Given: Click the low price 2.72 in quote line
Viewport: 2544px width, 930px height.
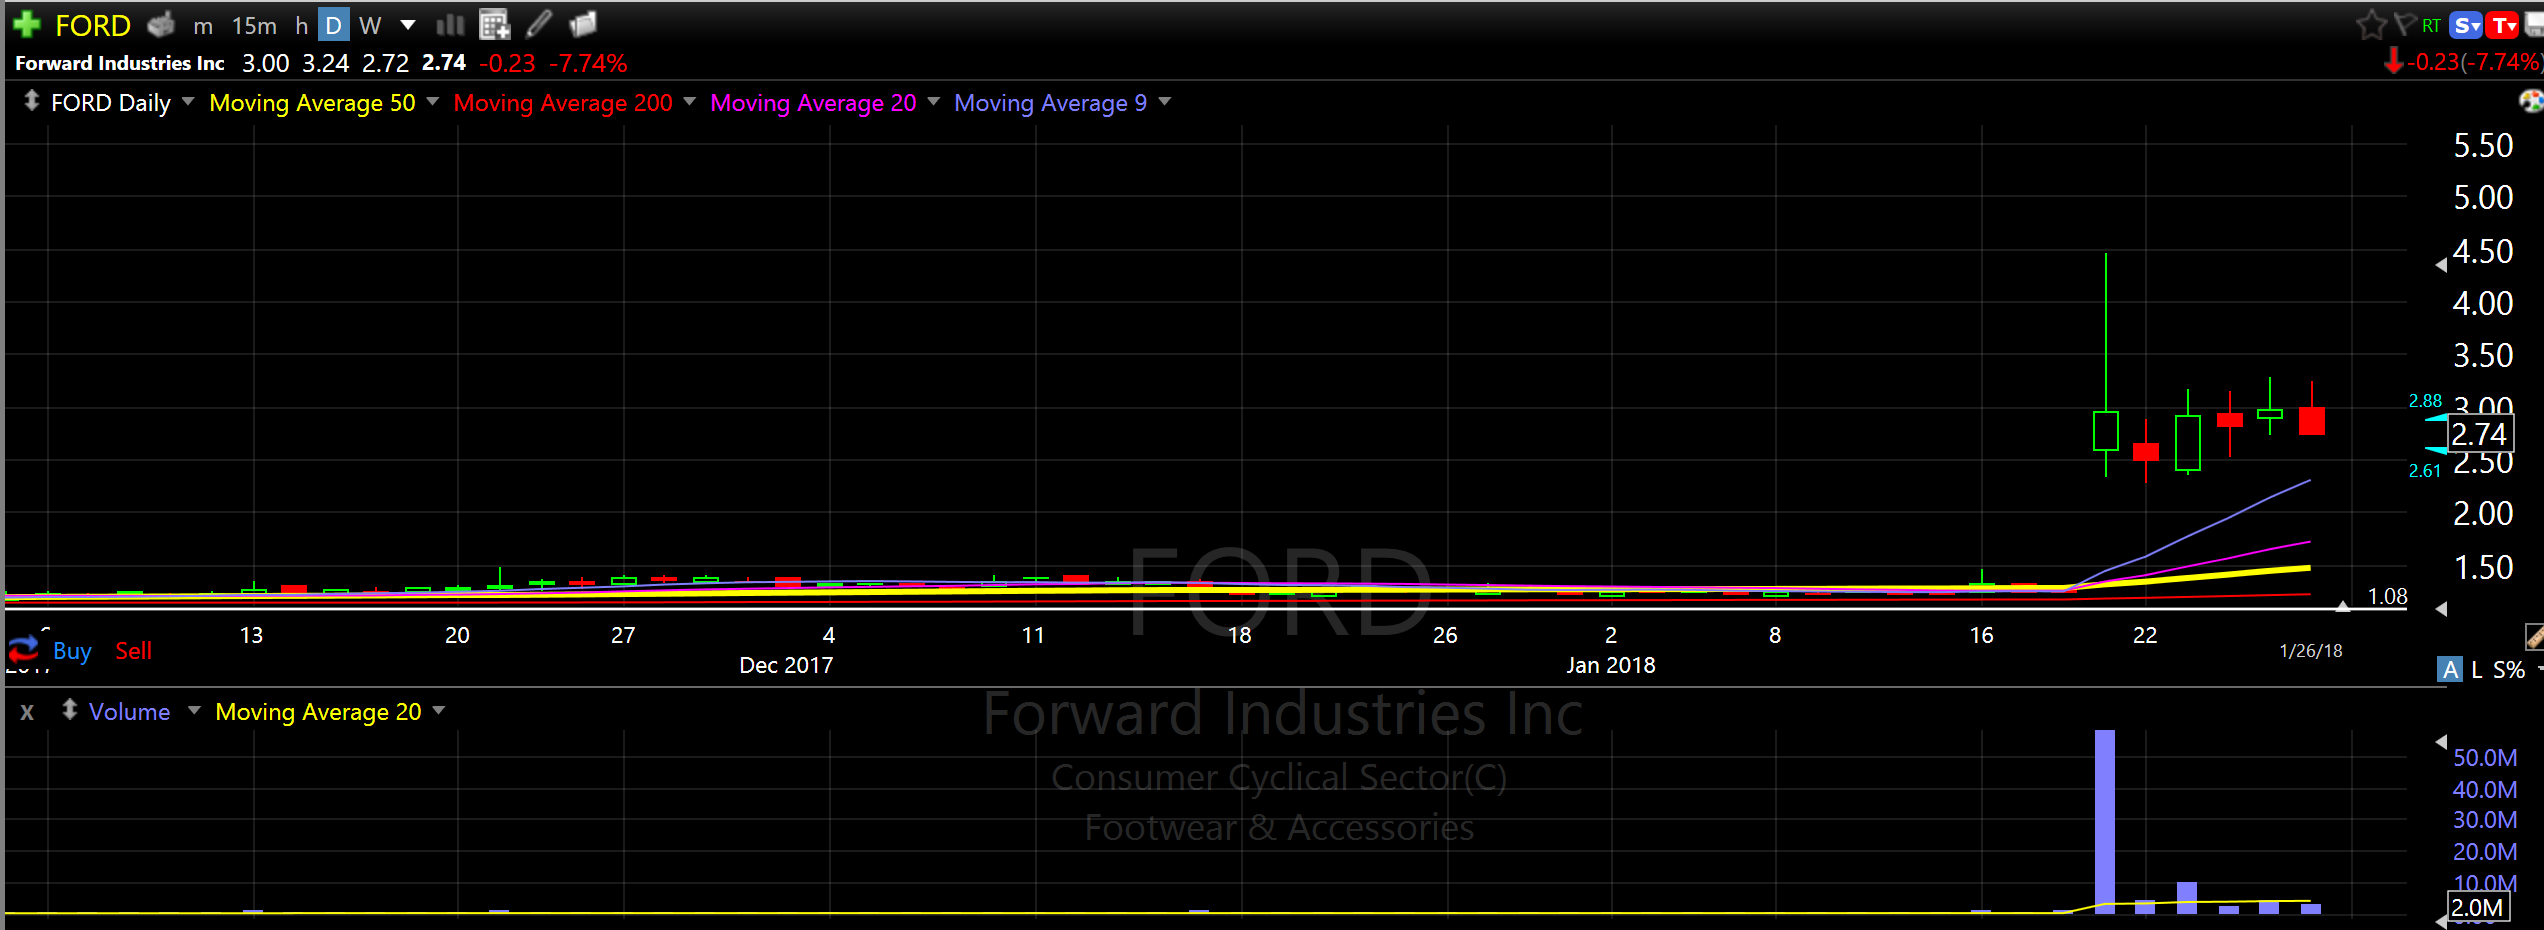Looking at the screenshot, I should tap(385, 63).
